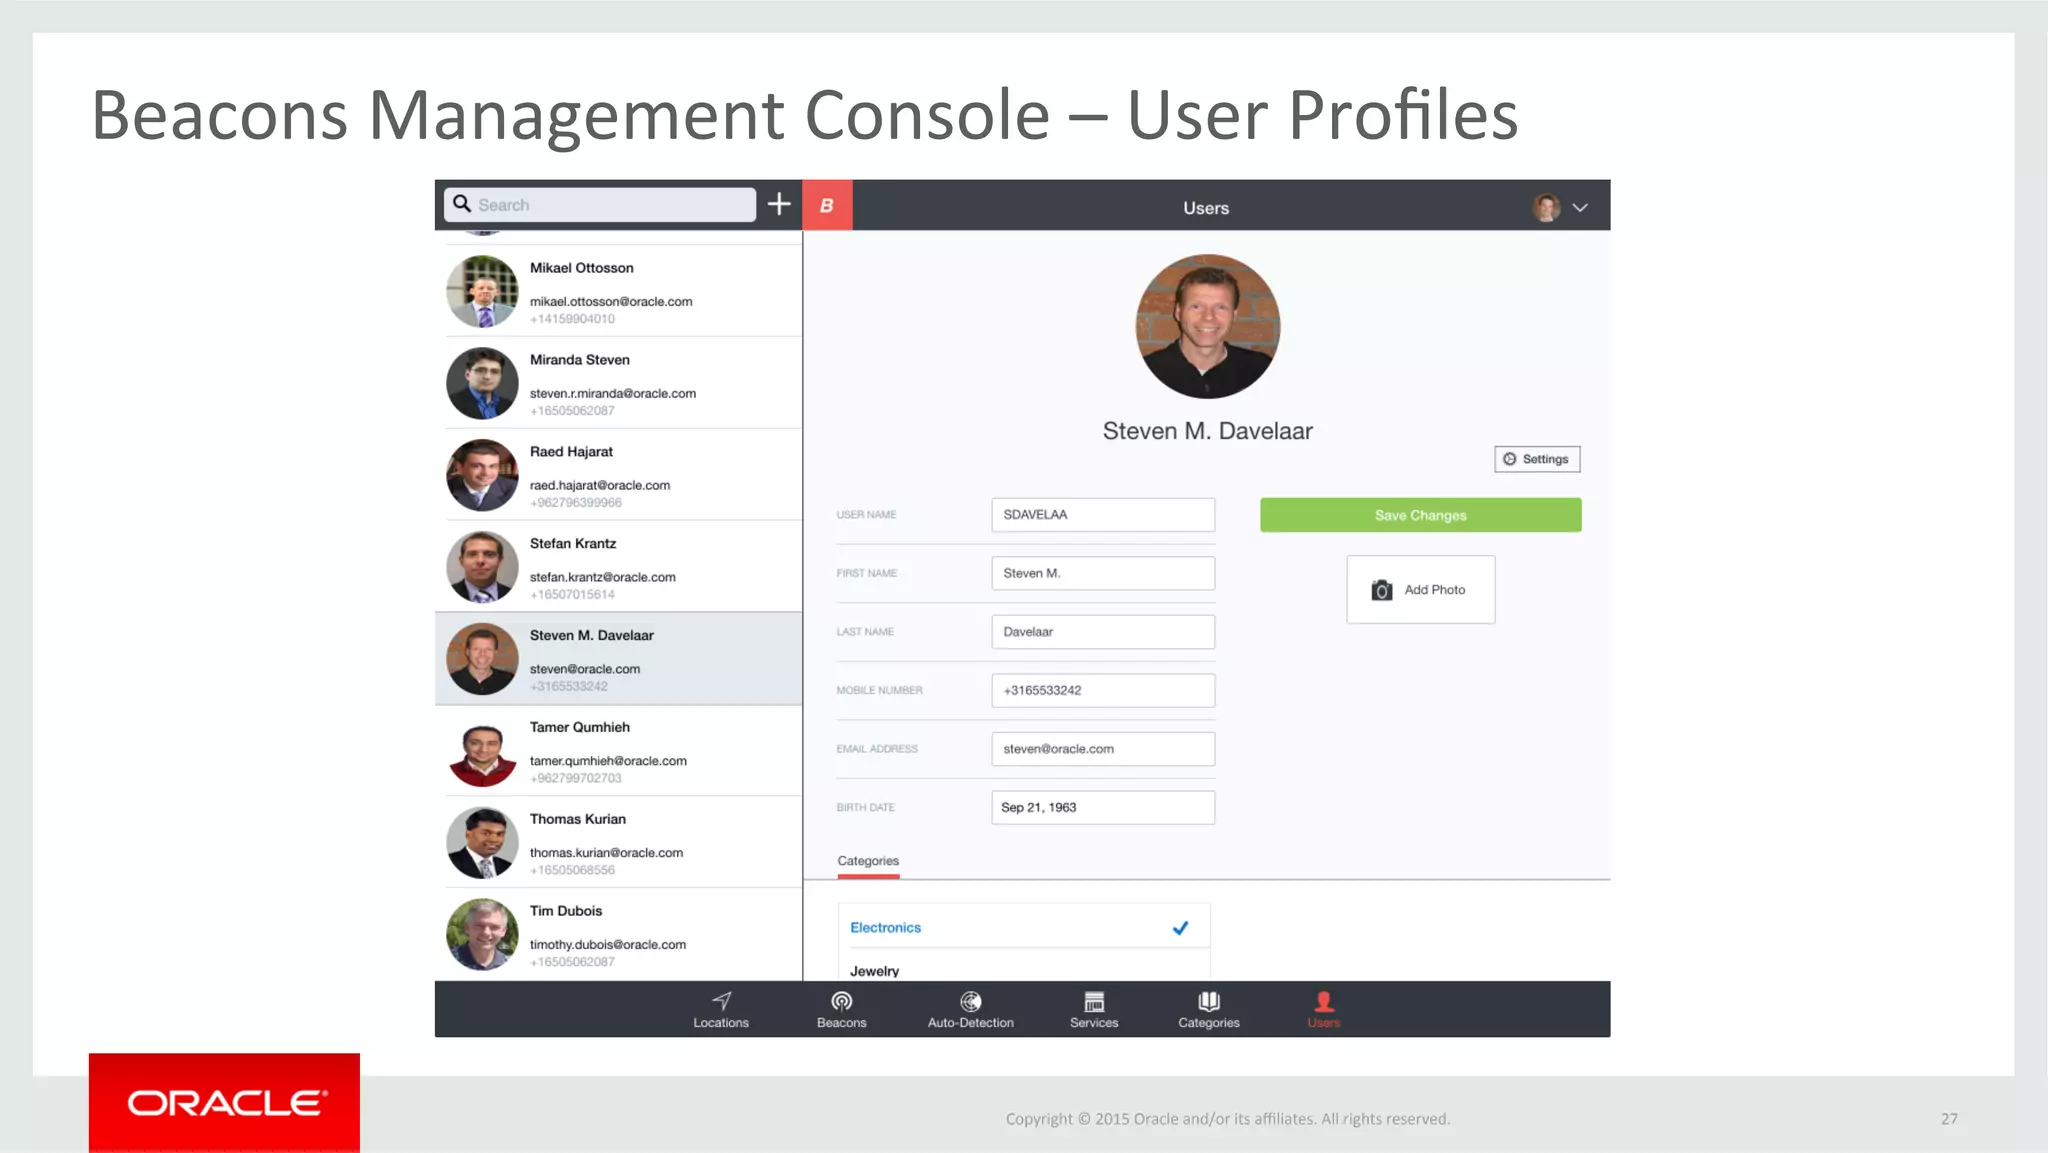The image size is (2048, 1153).
Task: Click the Steven M. Davelaar profile heading
Action: (1207, 431)
